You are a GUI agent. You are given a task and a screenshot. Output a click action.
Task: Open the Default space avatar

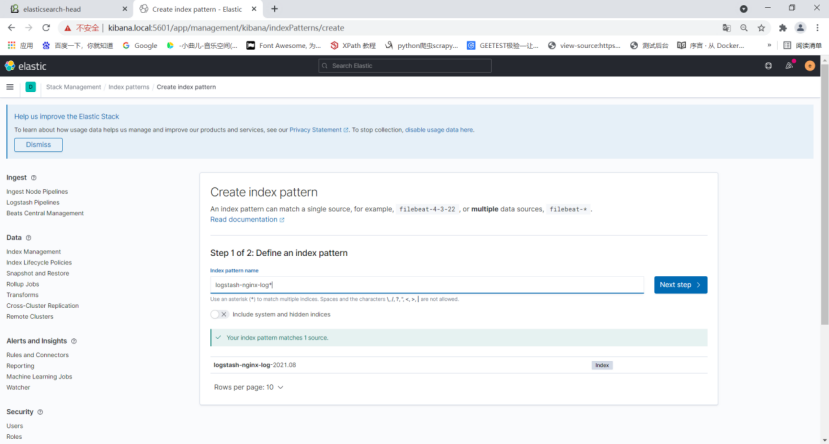point(31,87)
